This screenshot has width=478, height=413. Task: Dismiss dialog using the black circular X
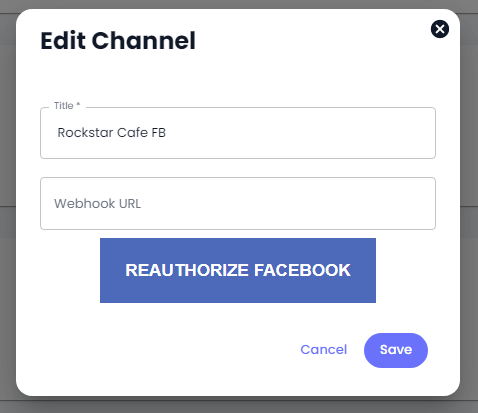click(440, 29)
